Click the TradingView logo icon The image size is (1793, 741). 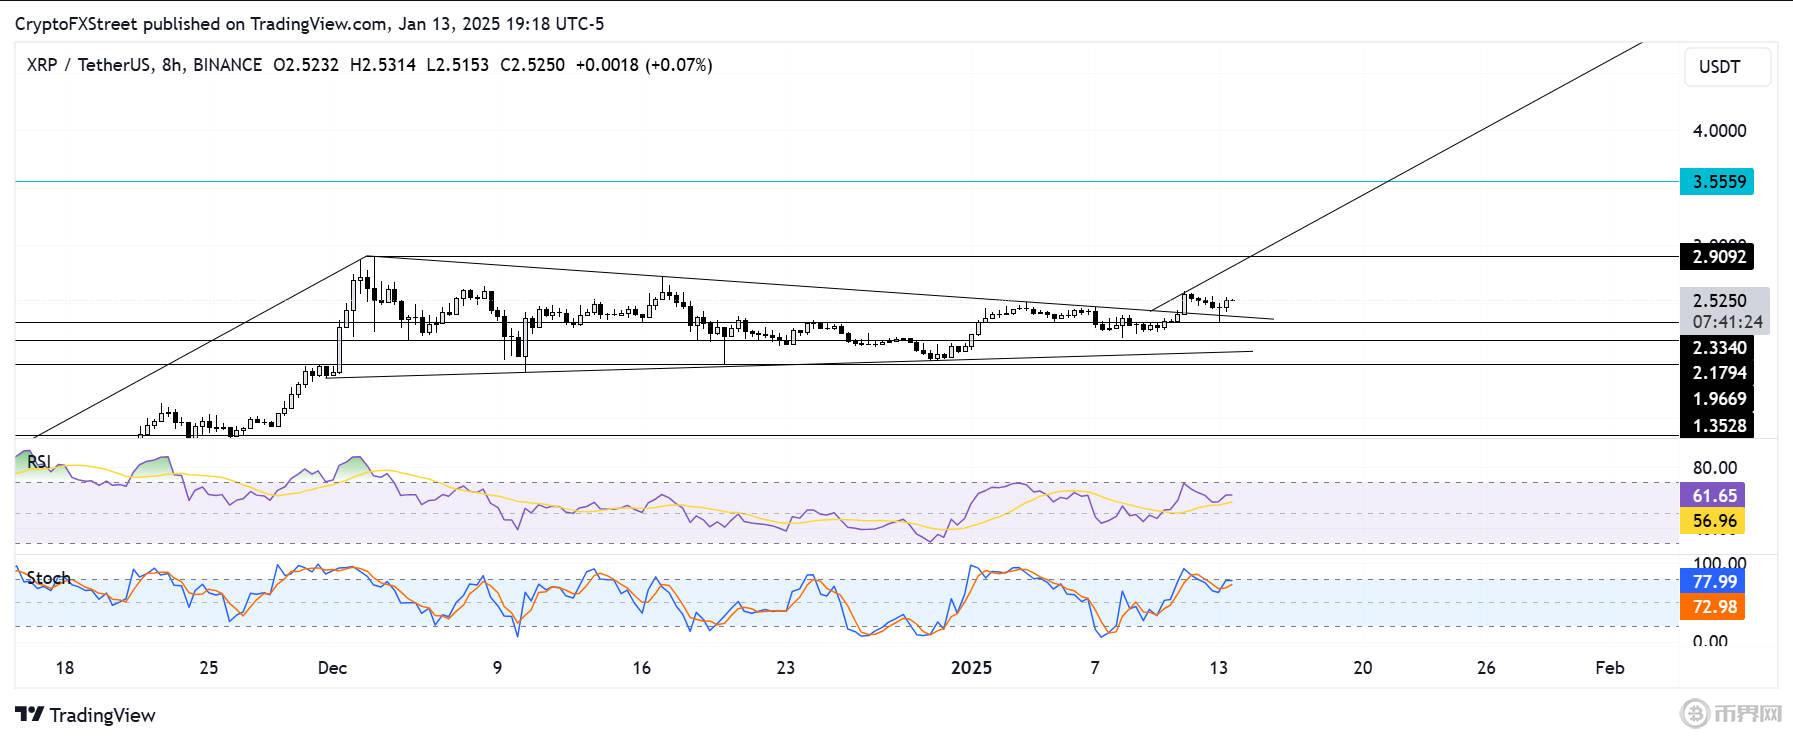click(x=30, y=715)
